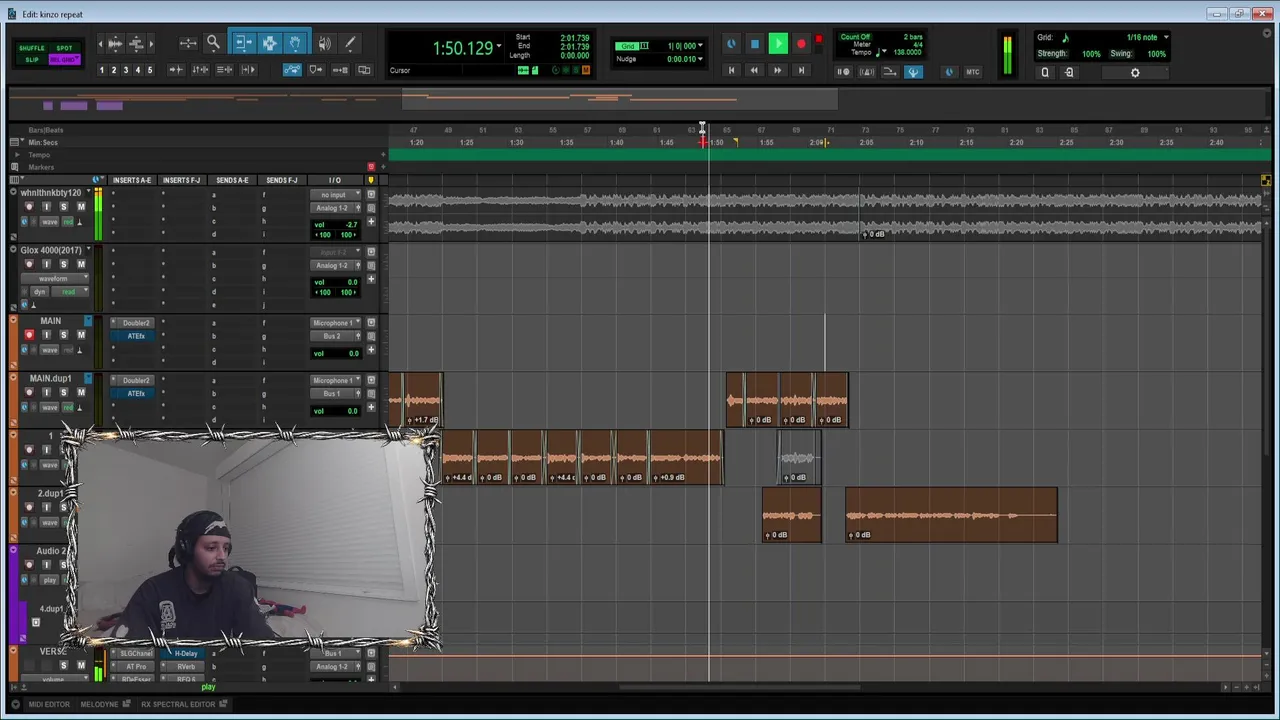Screen dimensions: 1280x720
Task: Toggle input monitoring on MAIN track
Action: coord(46,335)
